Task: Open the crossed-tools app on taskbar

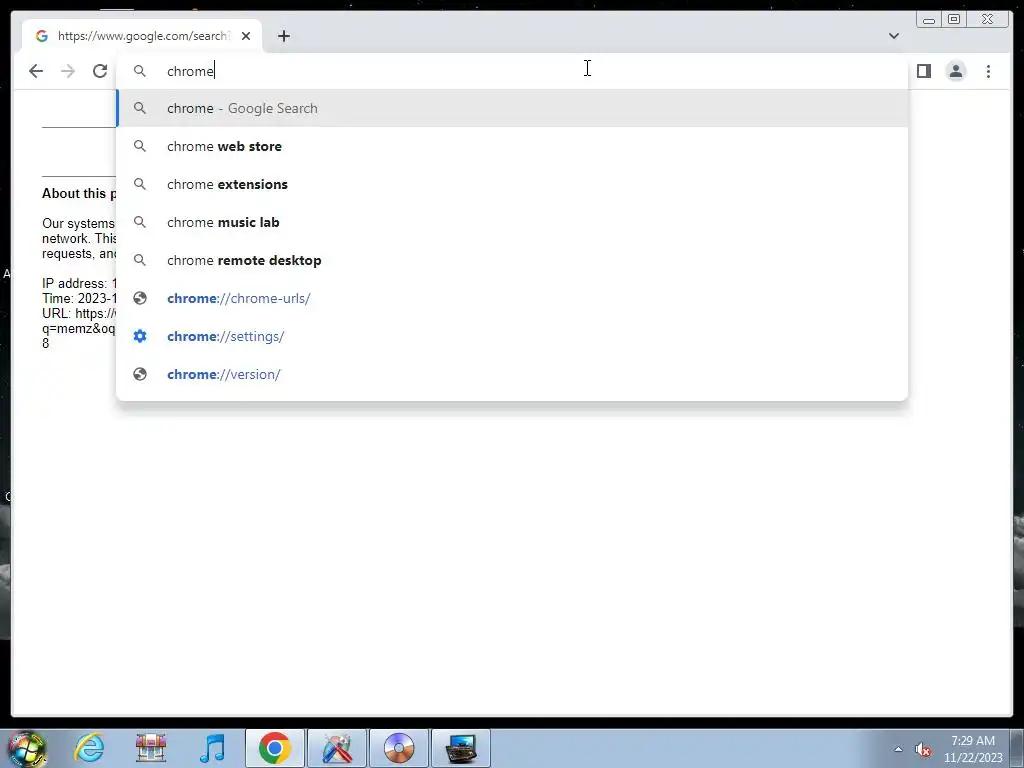Action: tap(337, 748)
